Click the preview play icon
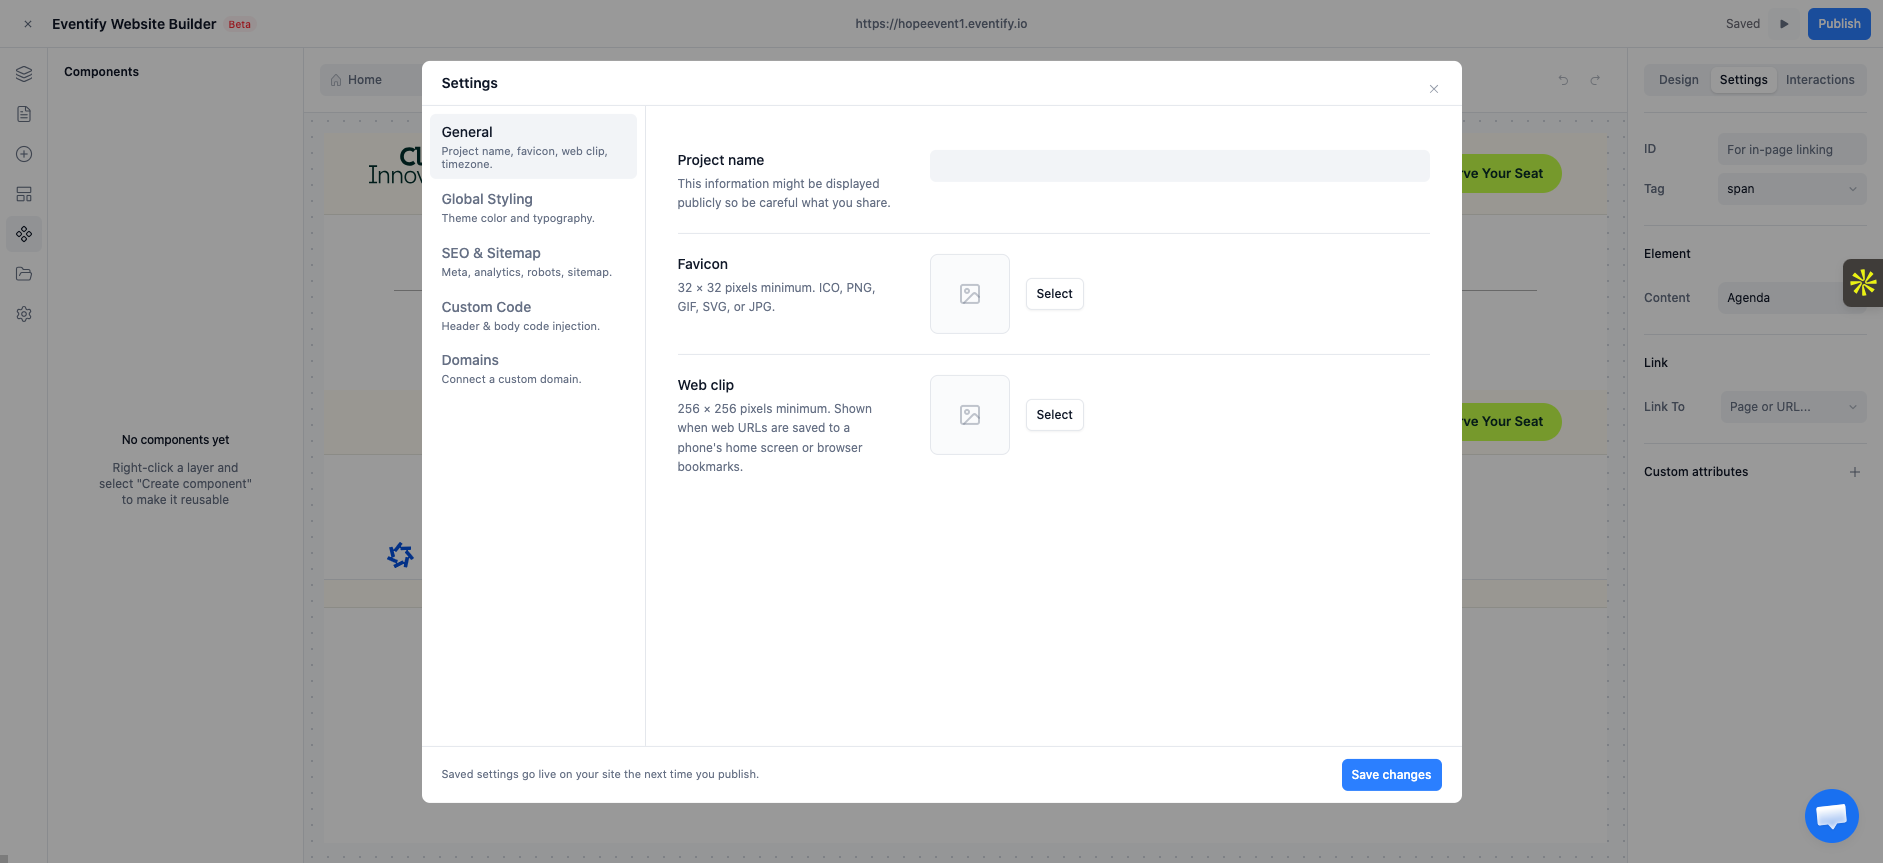 (1784, 24)
